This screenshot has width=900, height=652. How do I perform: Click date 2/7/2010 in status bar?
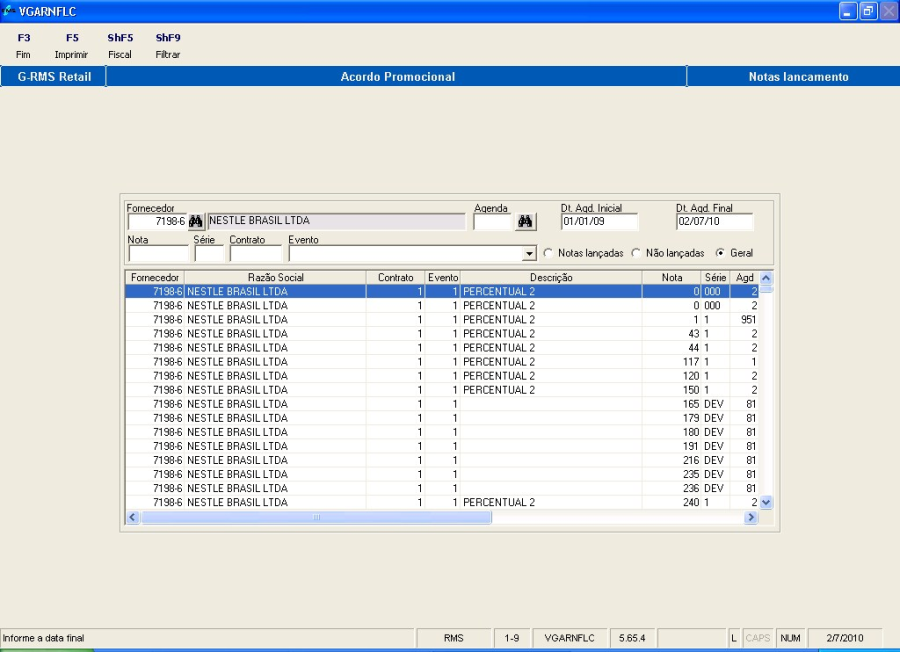(845, 638)
